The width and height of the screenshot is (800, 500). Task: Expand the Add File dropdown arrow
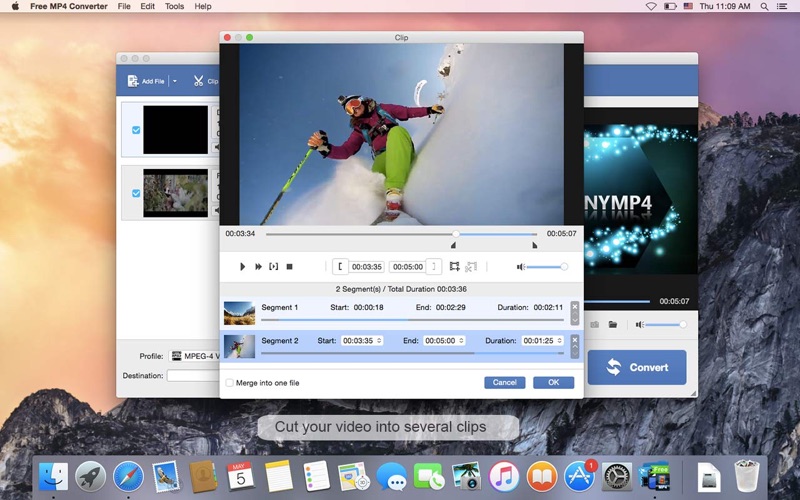pyautogui.click(x=174, y=81)
